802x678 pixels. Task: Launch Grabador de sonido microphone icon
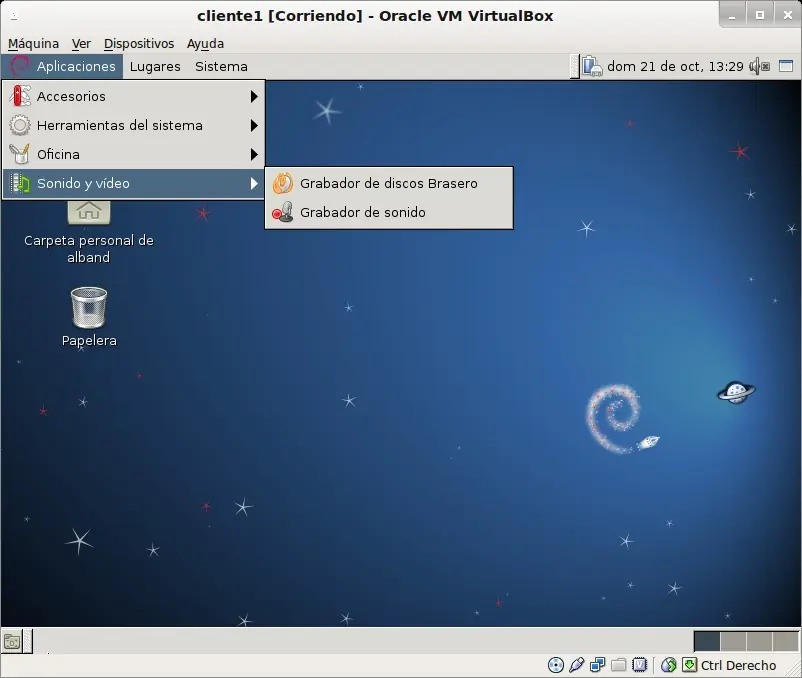pyautogui.click(x=283, y=212)
